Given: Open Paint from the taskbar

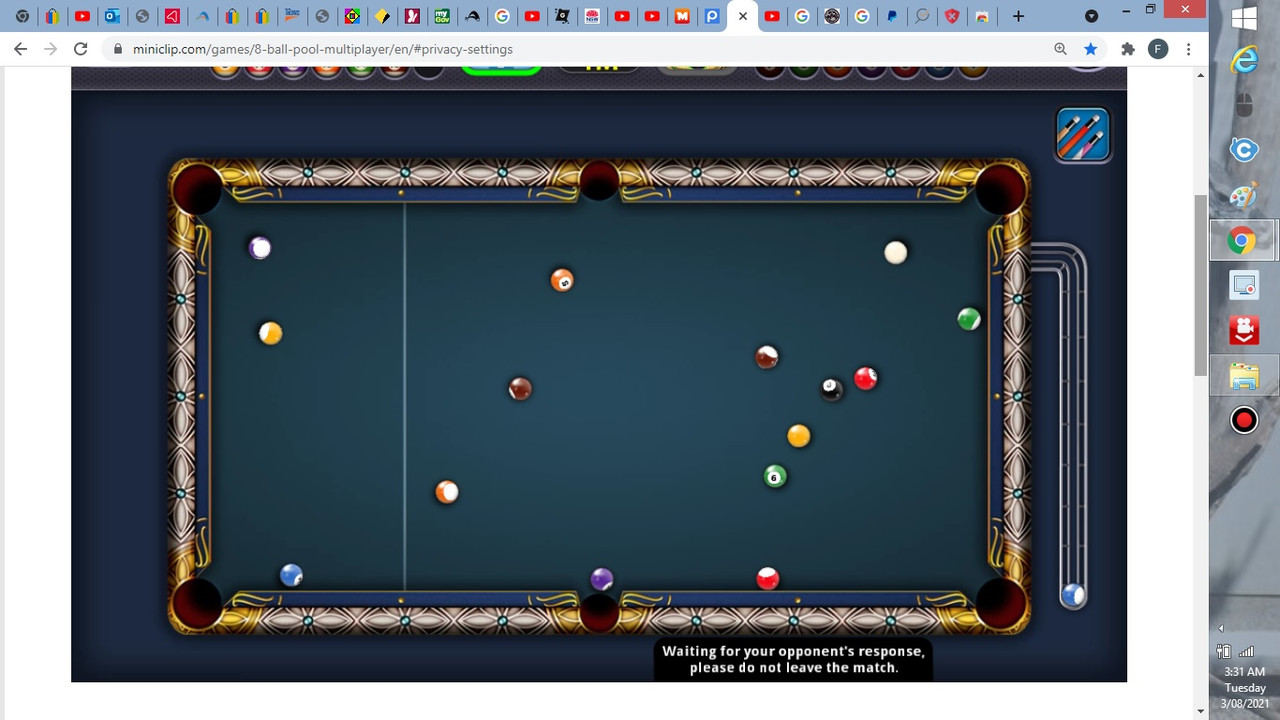Looking at the screenshot, I should pyautogui.click(x=1244, y=195).
